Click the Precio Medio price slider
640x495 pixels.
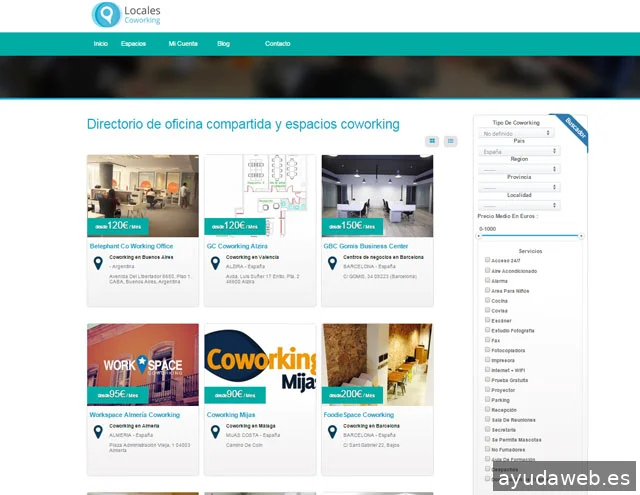click(530, 237)
